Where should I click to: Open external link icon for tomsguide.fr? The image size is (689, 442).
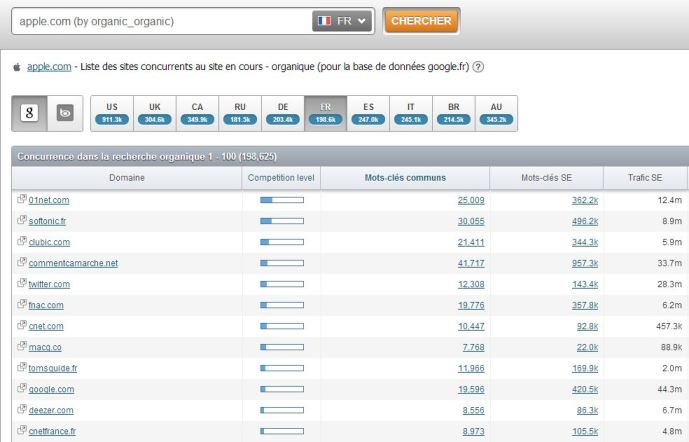coord(22,367)
